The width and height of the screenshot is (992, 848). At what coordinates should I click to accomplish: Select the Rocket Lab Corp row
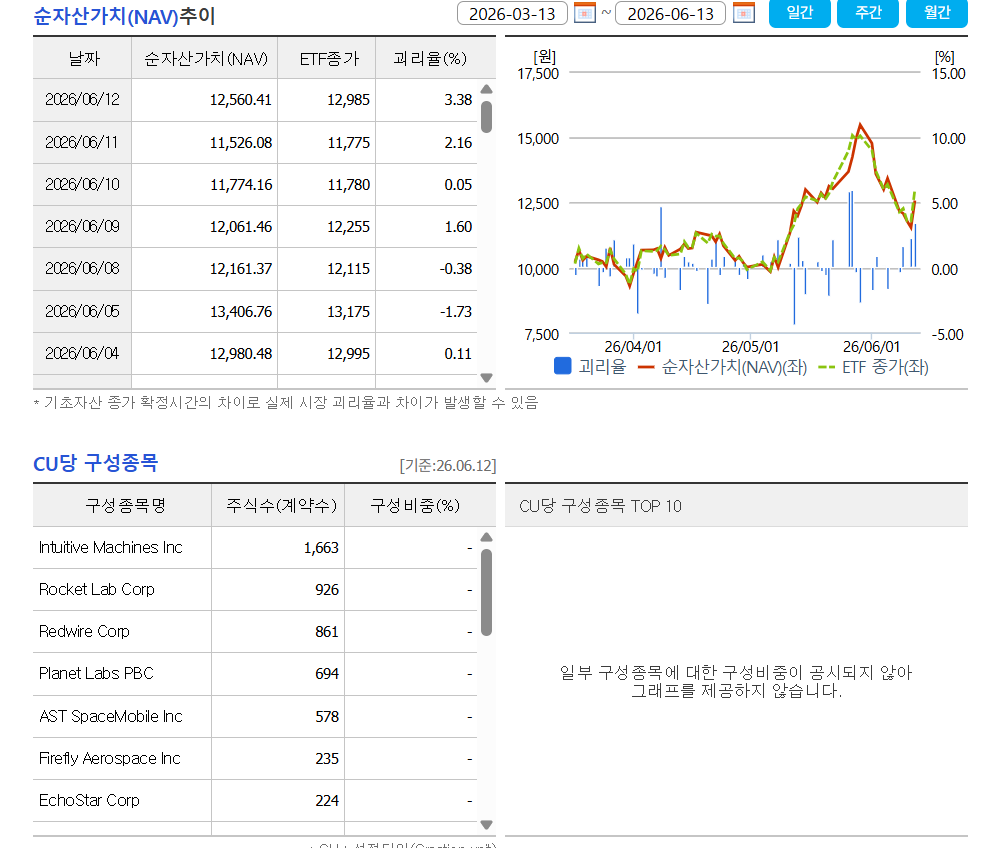255,589
